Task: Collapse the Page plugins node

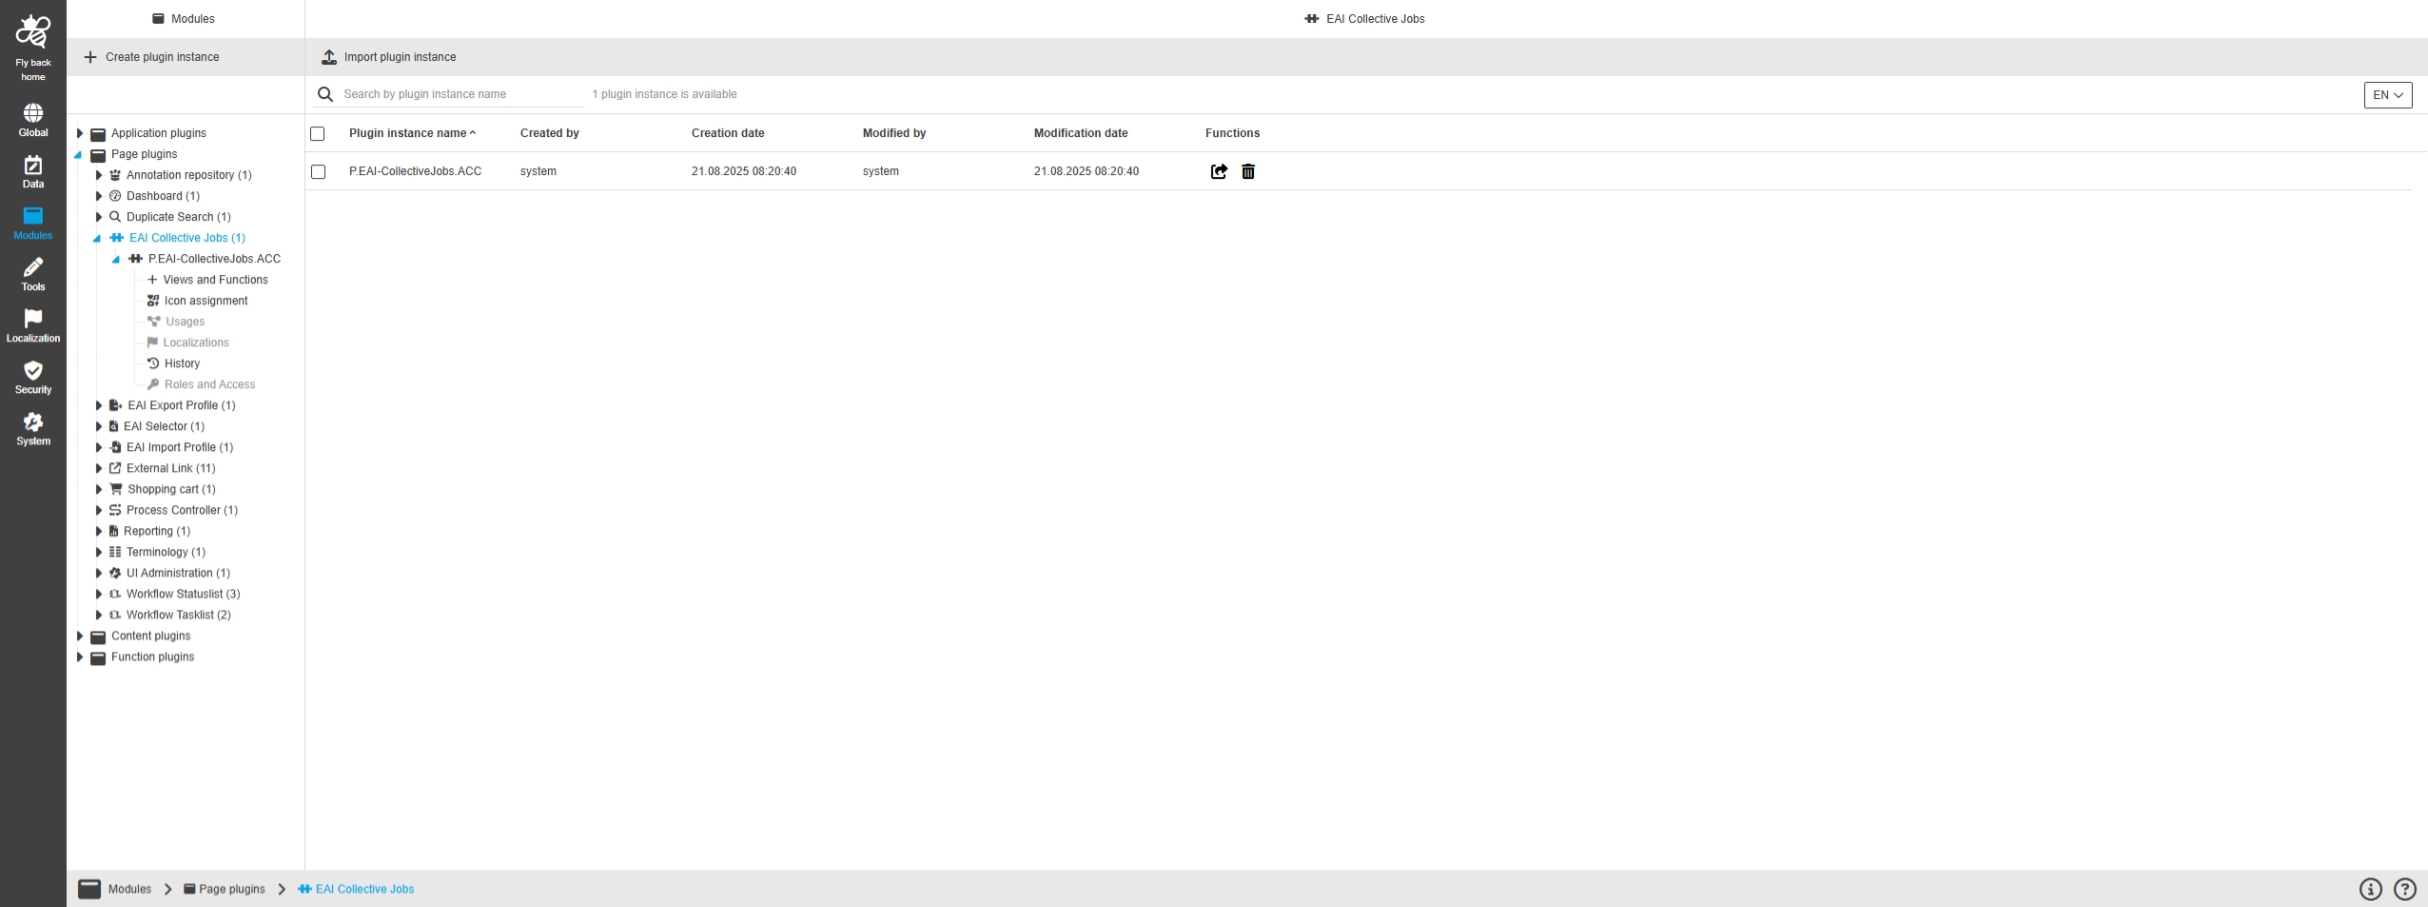Action: pos(79,155)
